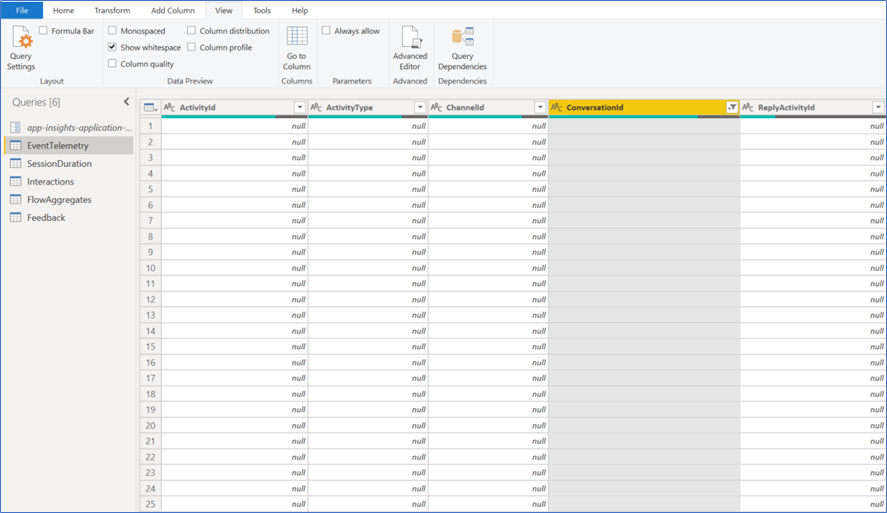Click ConversationId cell in row 8
This screenshot has height=513, width=887.
(x=644, y=236)
